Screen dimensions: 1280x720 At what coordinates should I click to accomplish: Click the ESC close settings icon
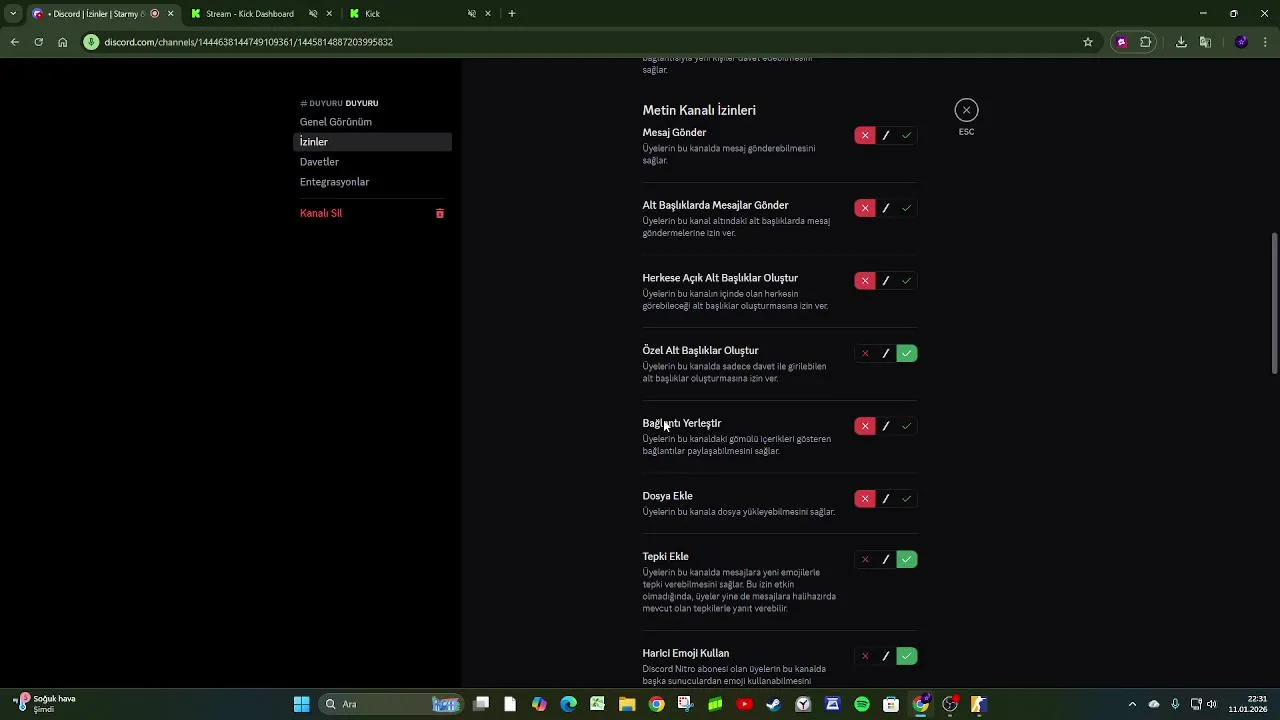[x=966, y=110]
